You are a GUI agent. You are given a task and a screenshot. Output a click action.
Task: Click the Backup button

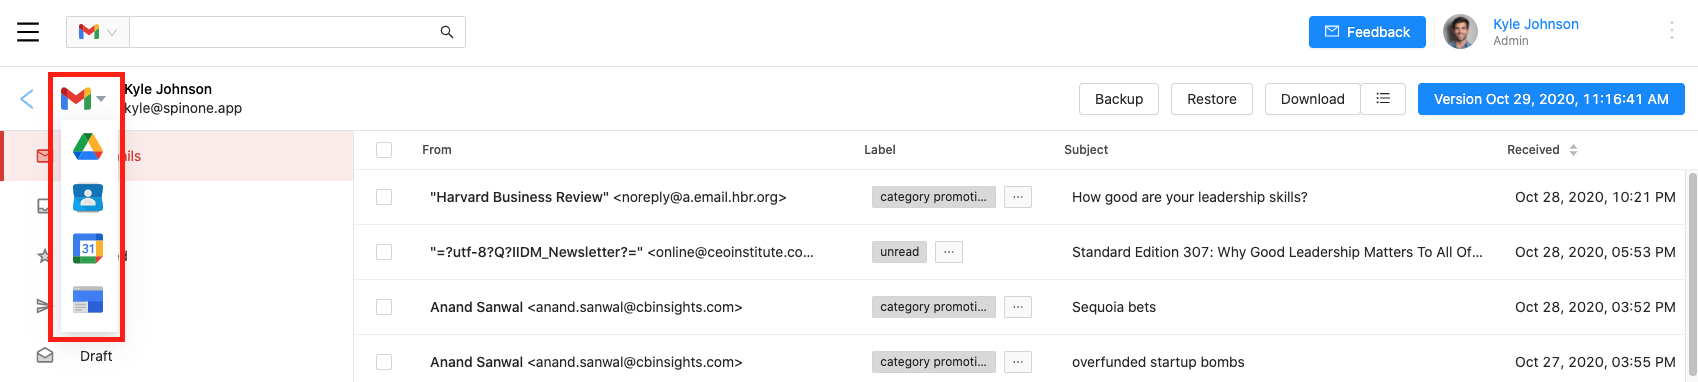[x=1119, y=99]
